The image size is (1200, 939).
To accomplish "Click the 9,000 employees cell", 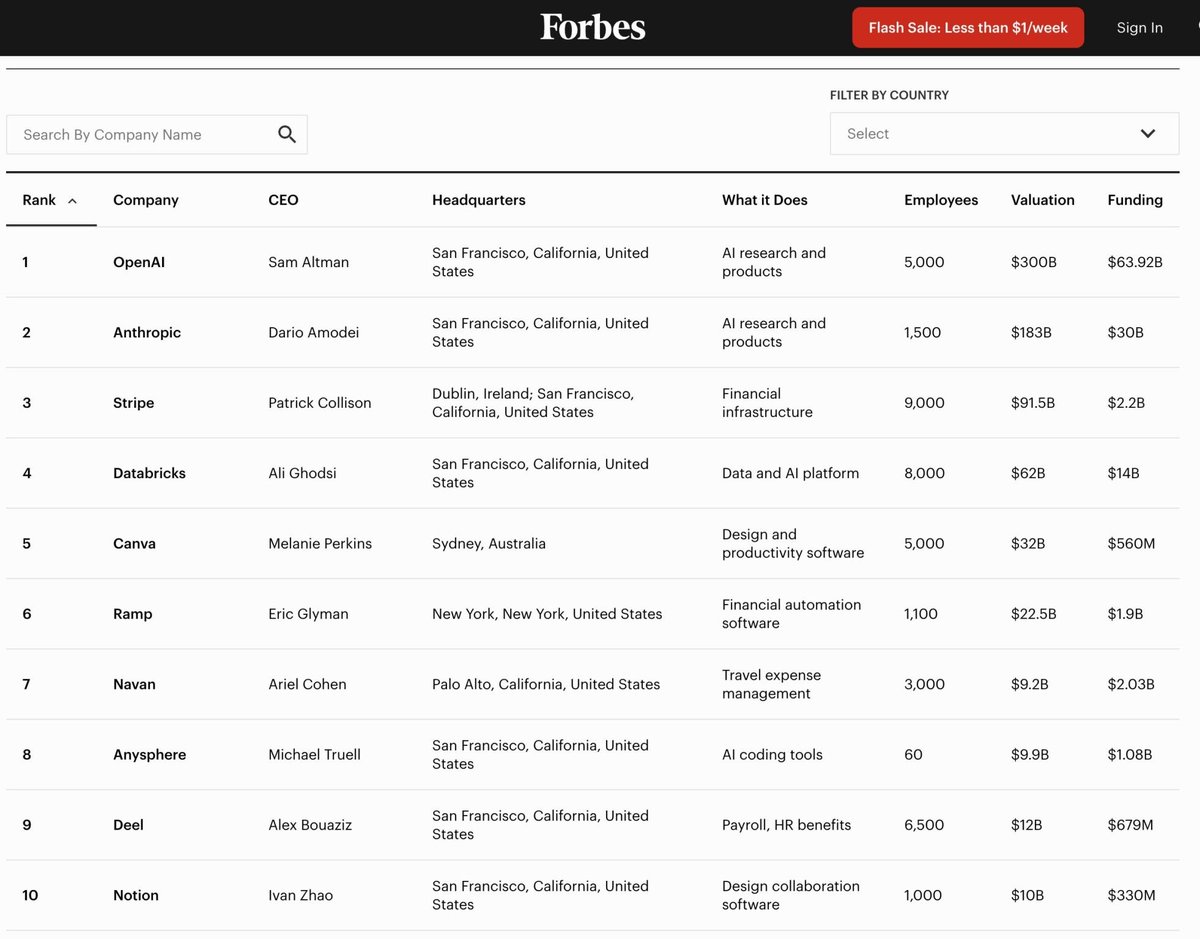I will coord(924,403).
